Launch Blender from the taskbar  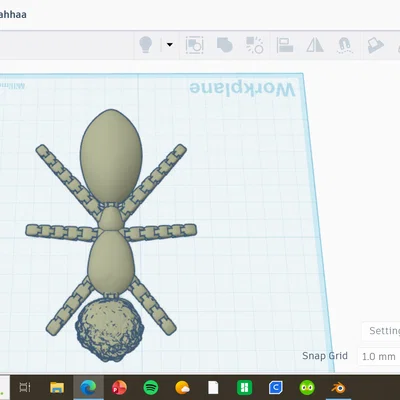(x=338, y=388)
